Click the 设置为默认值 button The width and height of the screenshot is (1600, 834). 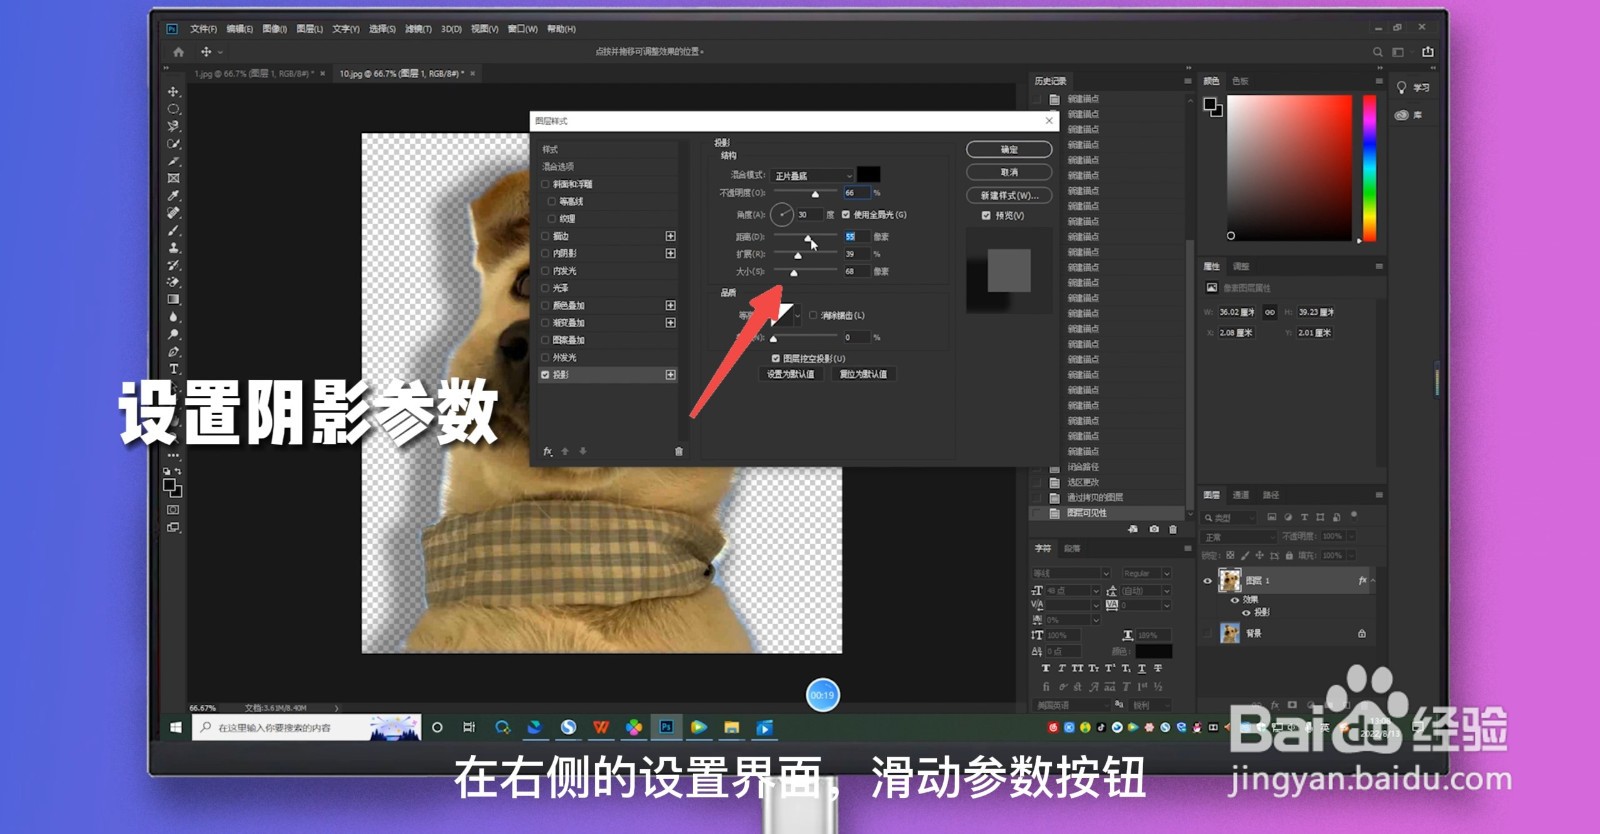[x=790, y=374]
